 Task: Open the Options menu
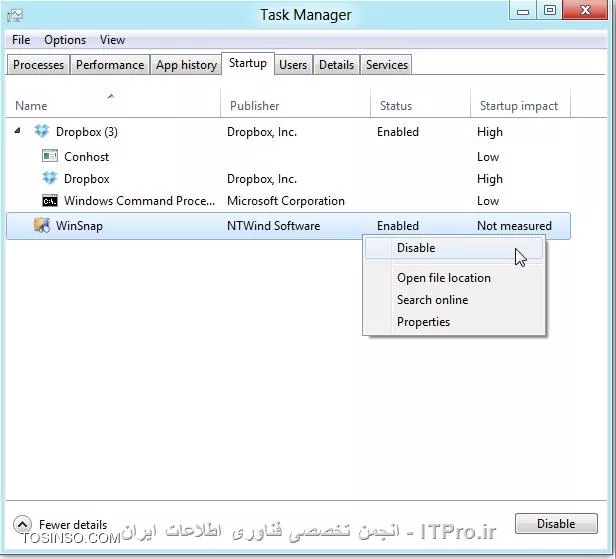coord(65,40)
